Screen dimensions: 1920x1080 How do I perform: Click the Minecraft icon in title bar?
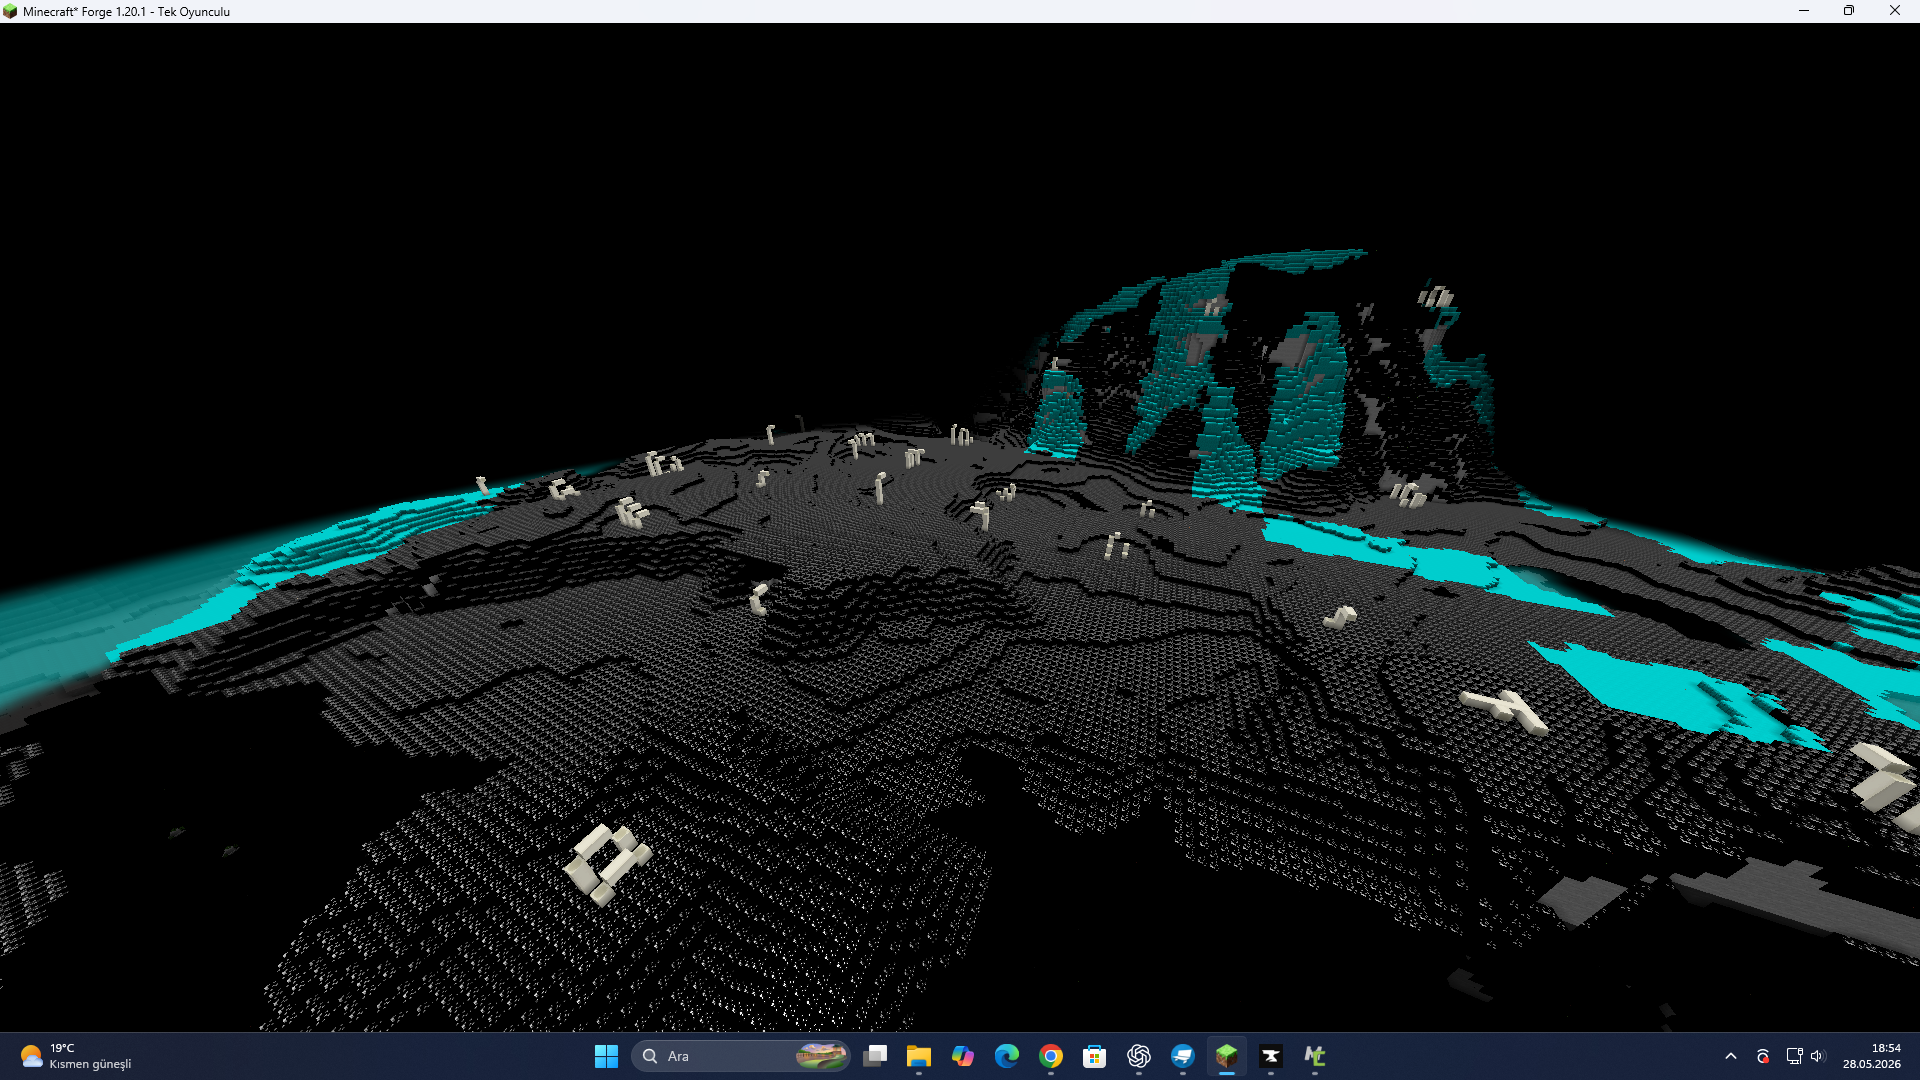(x=10, y=11)
